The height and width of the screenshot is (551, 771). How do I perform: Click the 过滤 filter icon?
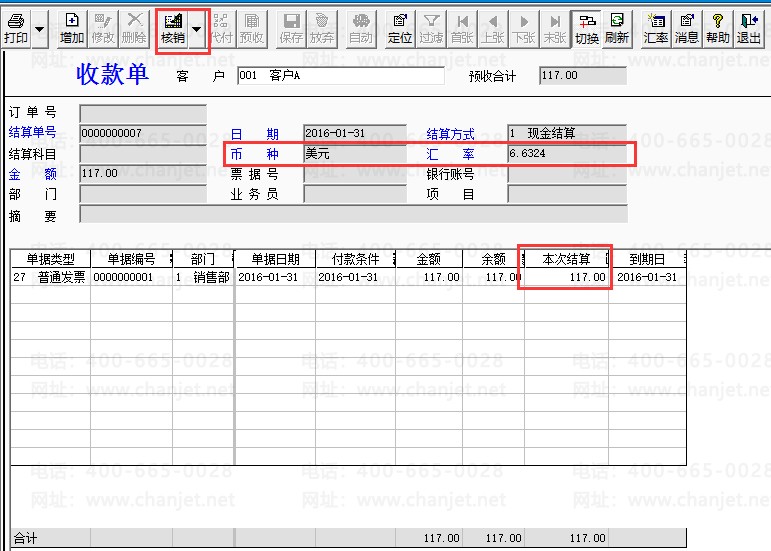[431, 29]
